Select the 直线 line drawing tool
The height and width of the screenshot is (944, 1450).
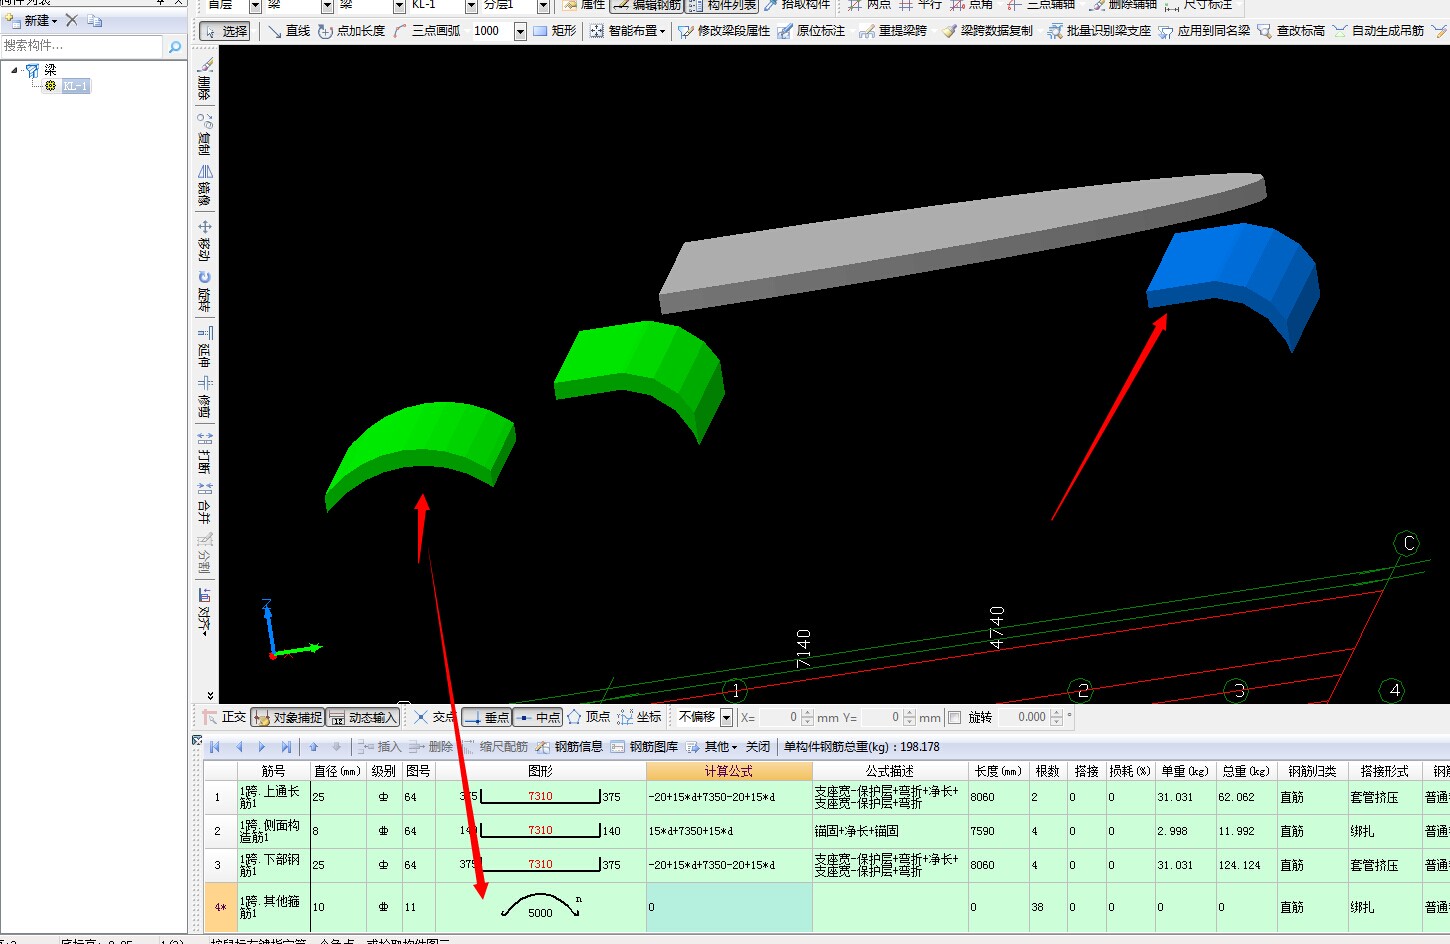(288, 31)
